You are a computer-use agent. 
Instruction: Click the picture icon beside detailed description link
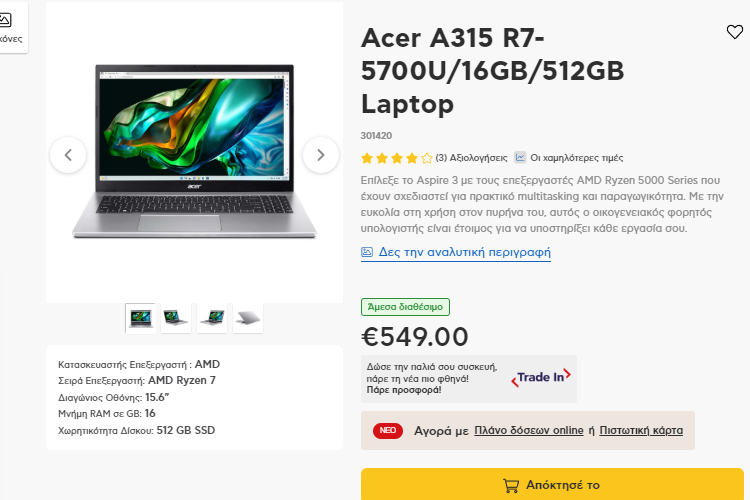[367, 252]
